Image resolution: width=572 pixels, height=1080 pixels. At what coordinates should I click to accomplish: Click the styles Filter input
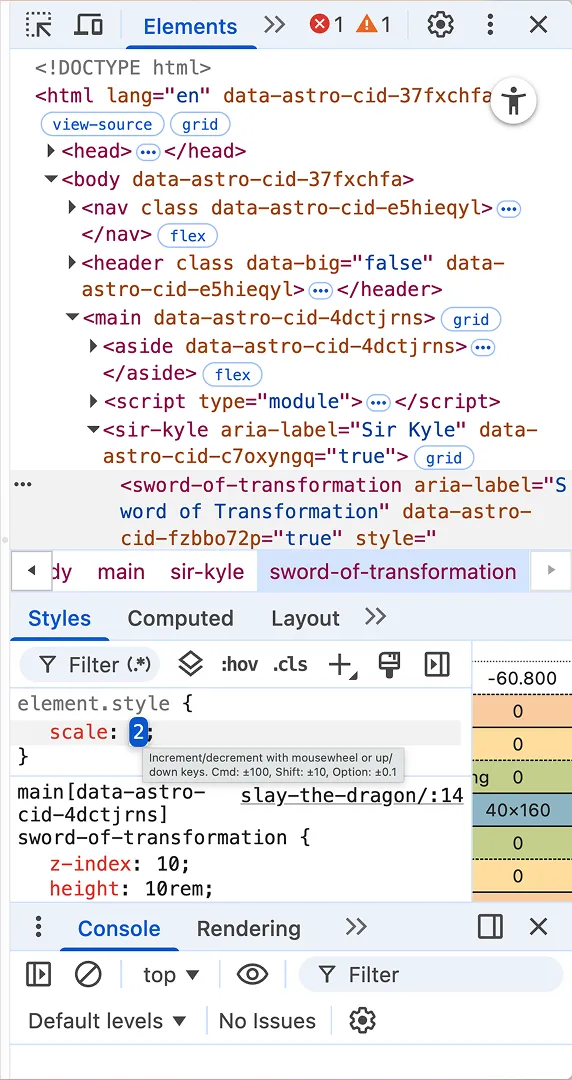point(90,665)
